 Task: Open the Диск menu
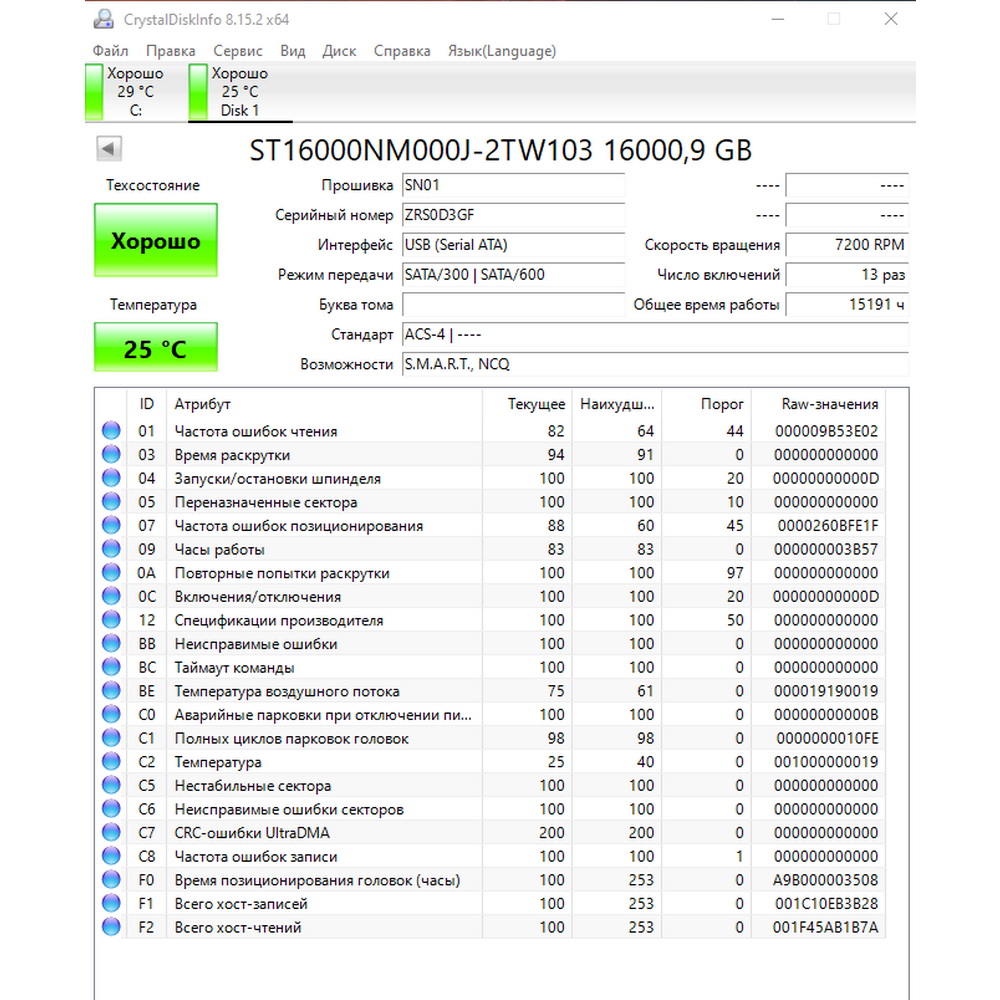pyautogui.click(x=339, y=51)
